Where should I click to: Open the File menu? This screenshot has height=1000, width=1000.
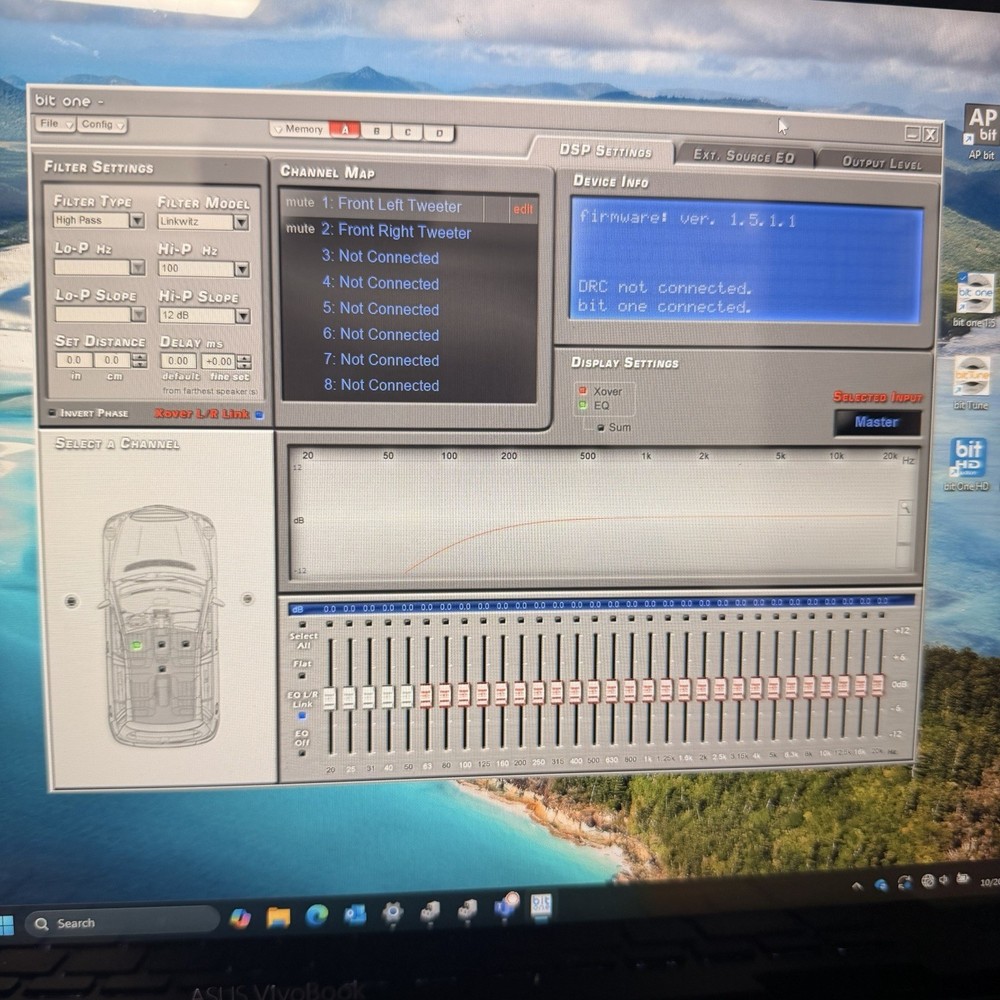coord(54,125)
